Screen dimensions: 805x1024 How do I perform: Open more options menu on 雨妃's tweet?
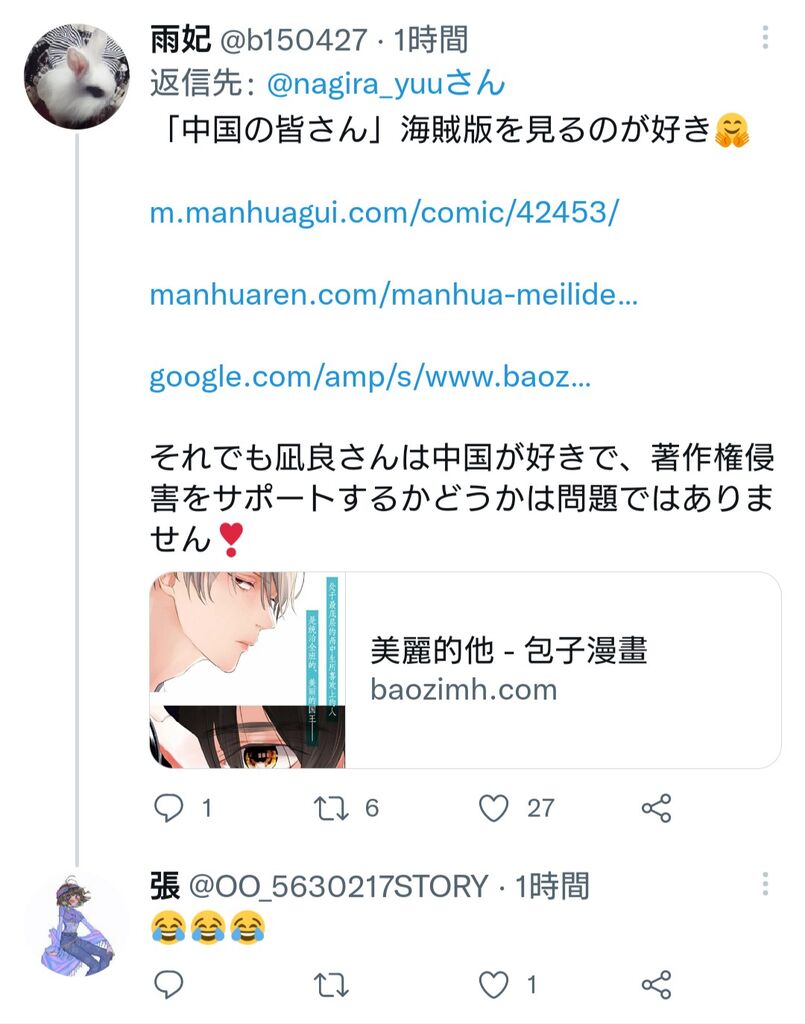(x=765, y=38)
